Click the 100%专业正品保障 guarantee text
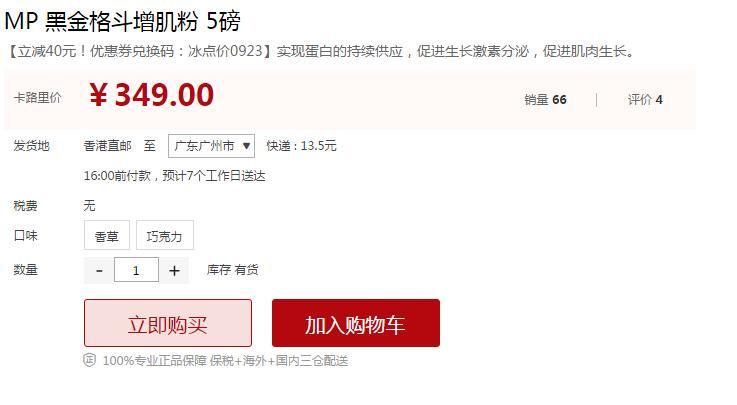Screen dimensions: 737x405 click(155, 360)
